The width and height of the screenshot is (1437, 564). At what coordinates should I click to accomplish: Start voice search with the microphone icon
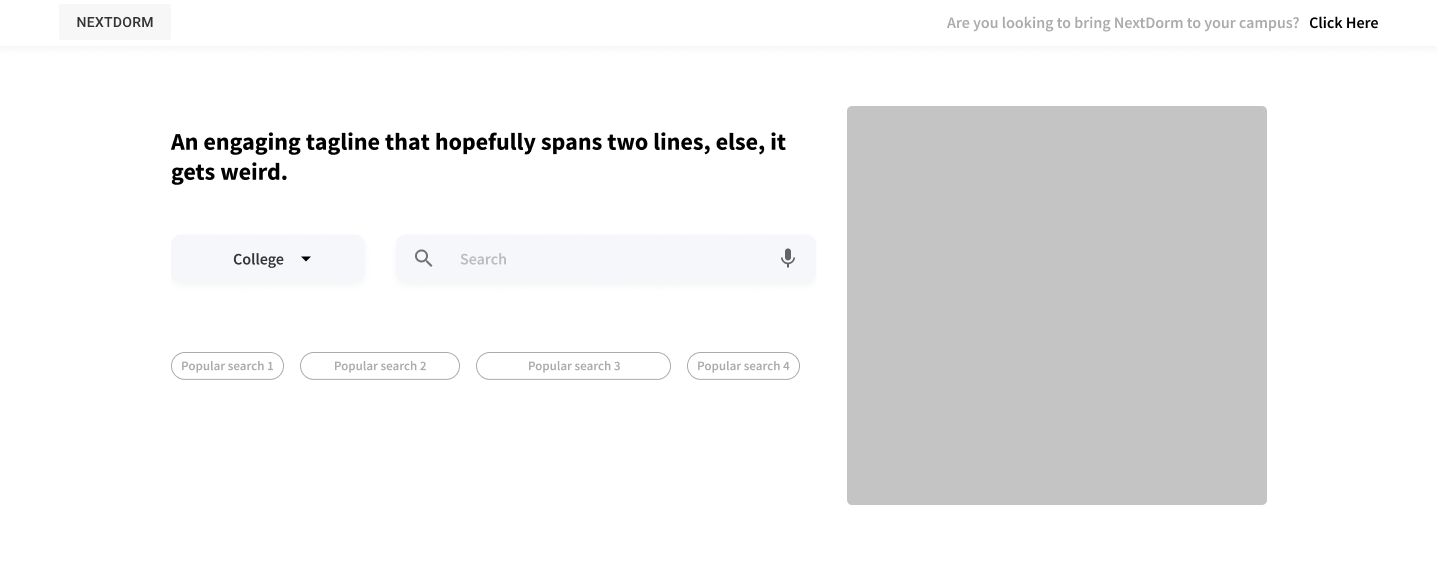point(788,259)
